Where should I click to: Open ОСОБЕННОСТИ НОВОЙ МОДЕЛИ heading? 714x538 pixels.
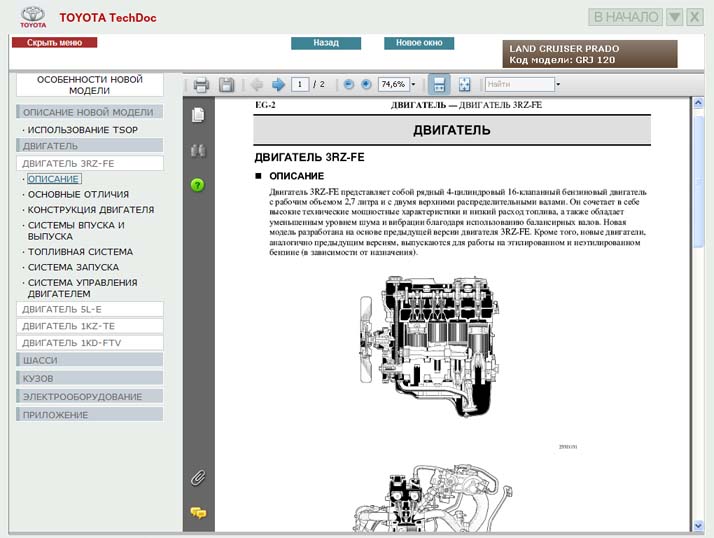click(x=90, y=85)
